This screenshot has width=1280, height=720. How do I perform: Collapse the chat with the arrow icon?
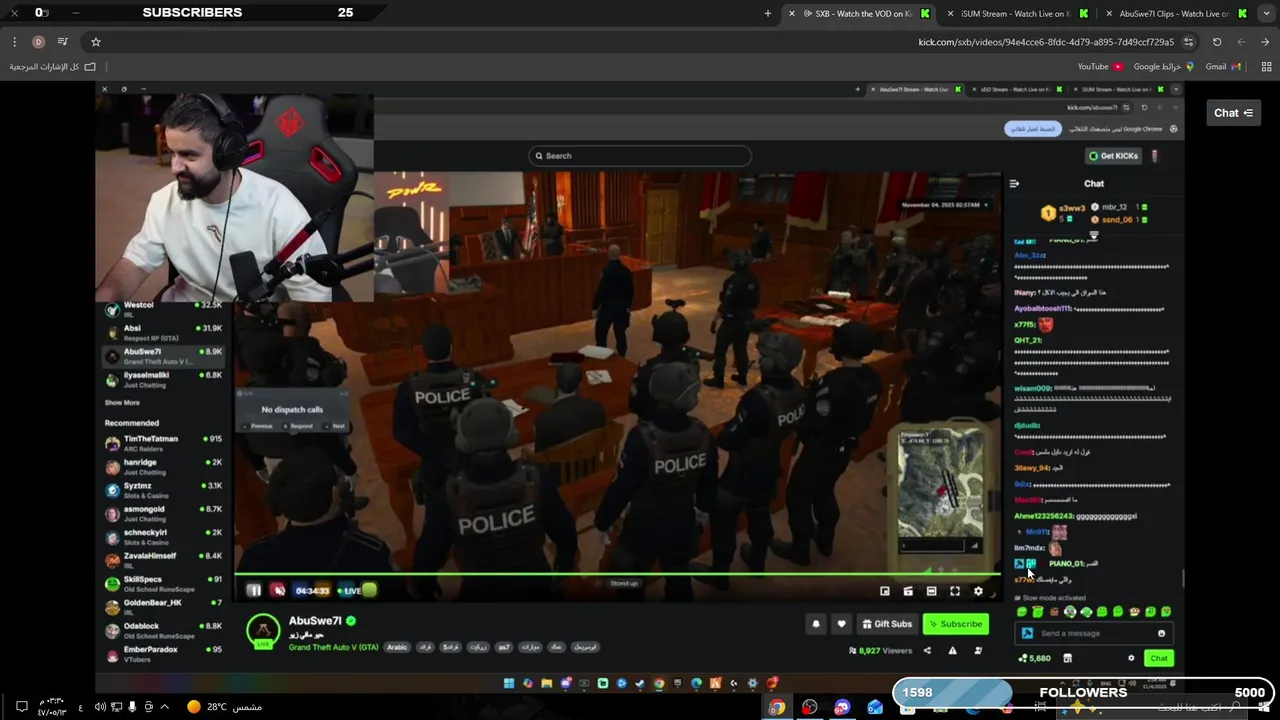1014,184
